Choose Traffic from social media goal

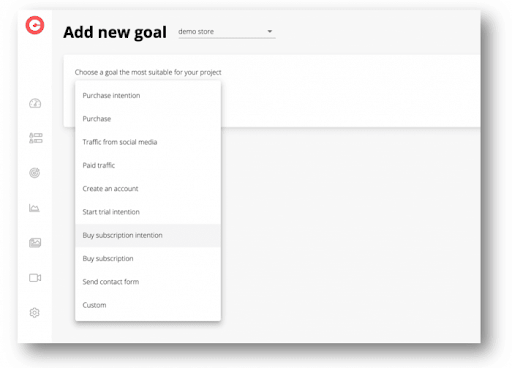click(148, 142)
